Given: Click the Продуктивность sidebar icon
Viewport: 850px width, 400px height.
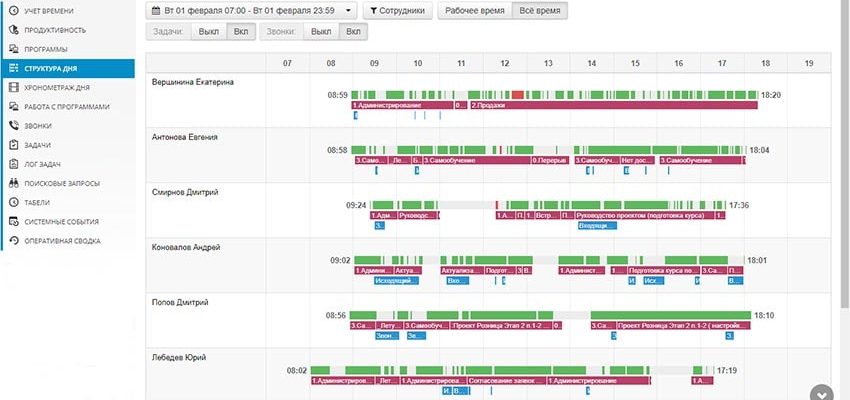Looking at the screenshot, I should coord(14,30).
